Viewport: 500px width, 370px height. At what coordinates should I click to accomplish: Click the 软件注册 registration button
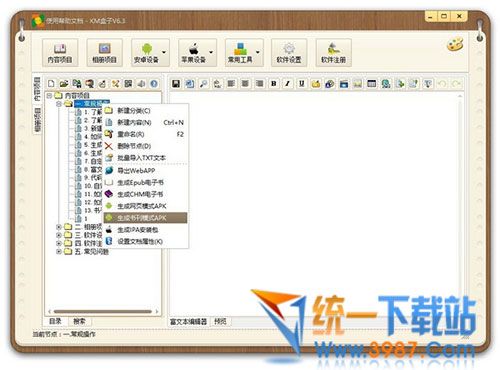click(333, 53)
